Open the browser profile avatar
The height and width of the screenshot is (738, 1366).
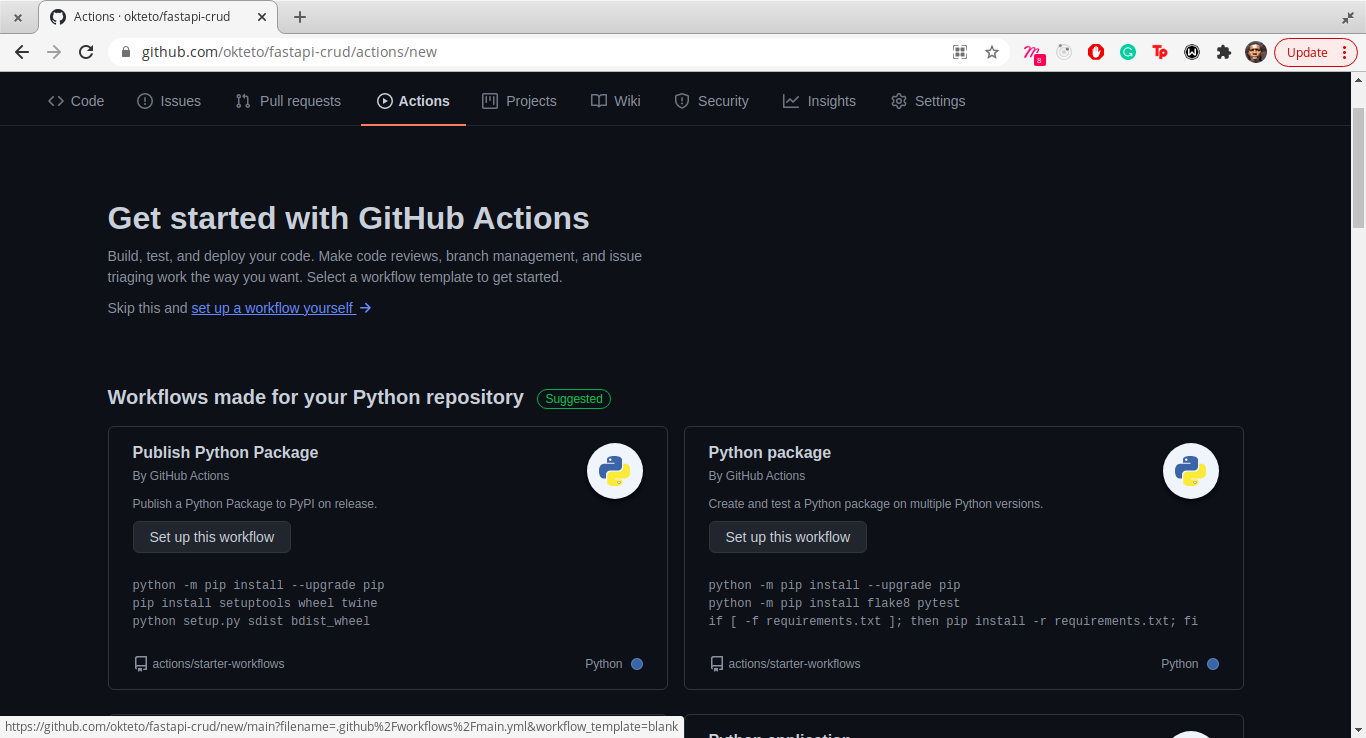click(x=1256, y=52)
